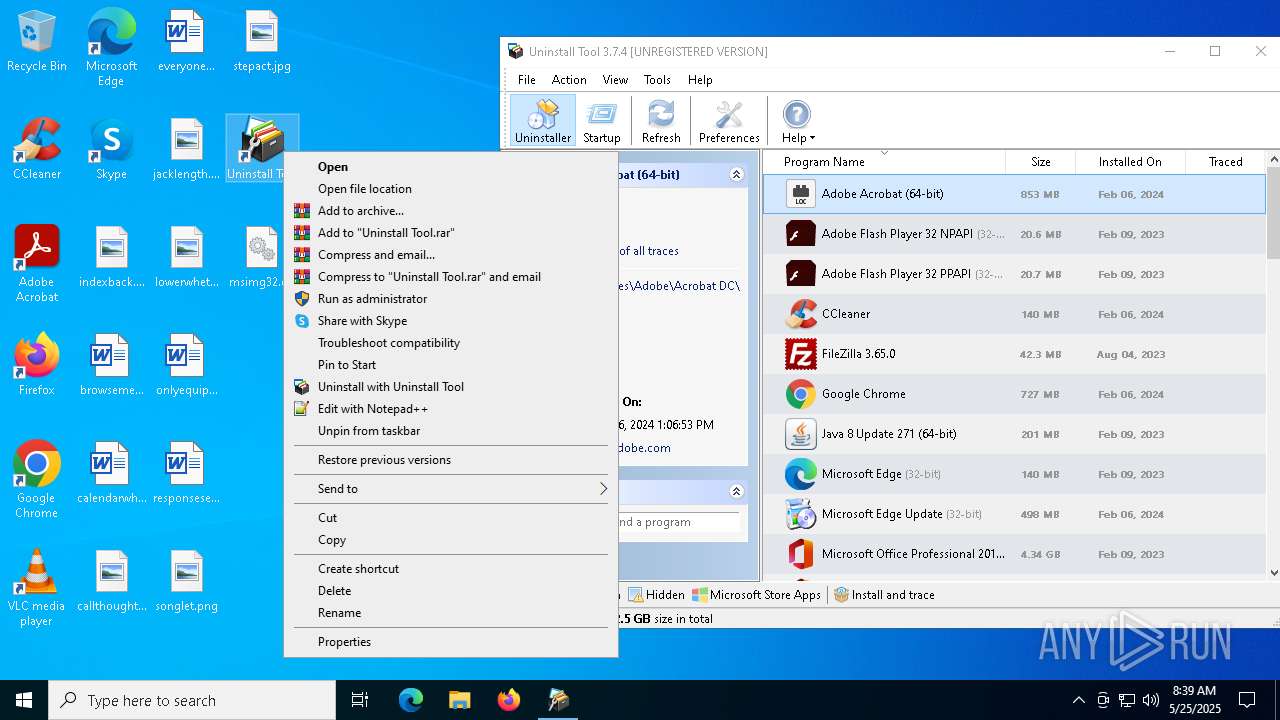1280x720 pixels.
Task: Open File Explorer from the taskbar
Action: tap(459, 700)
